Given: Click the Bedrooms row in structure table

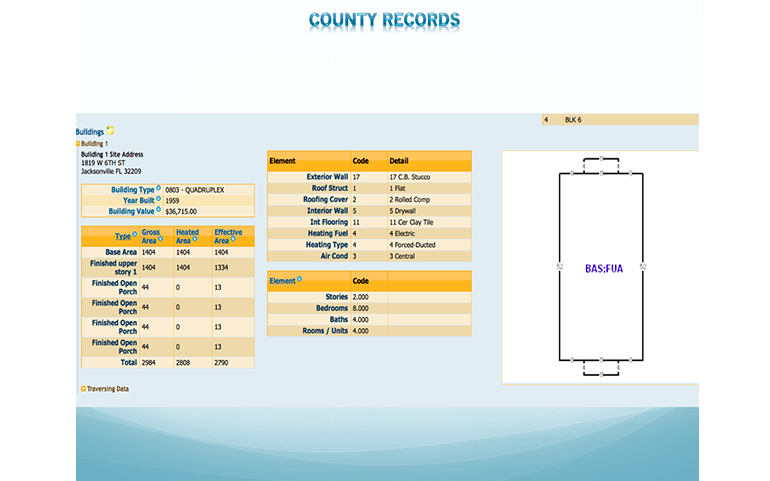Looking at the screenshot, I should [x=368, y=308].
